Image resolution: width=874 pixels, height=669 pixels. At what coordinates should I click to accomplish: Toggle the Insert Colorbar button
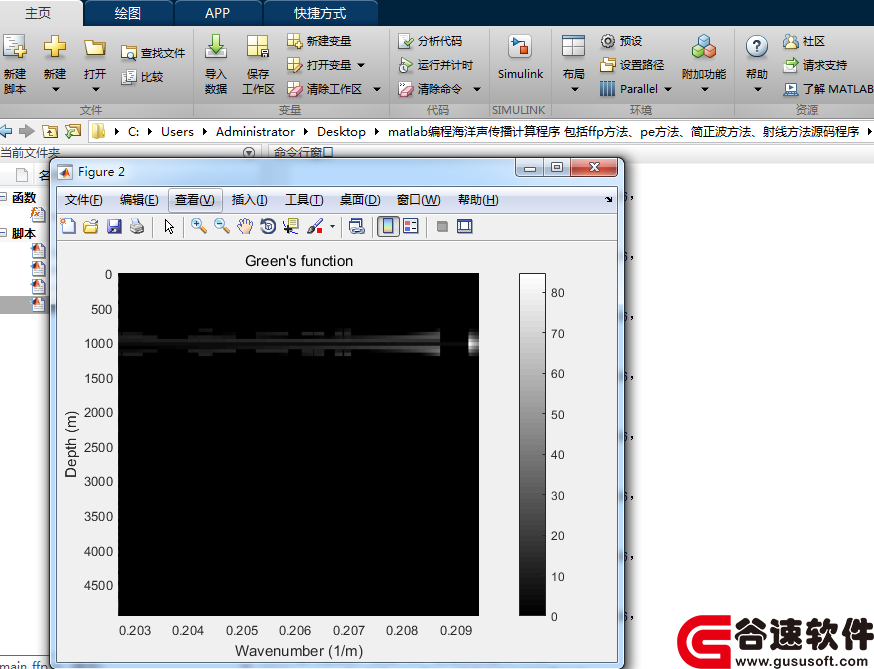point(388,226)
